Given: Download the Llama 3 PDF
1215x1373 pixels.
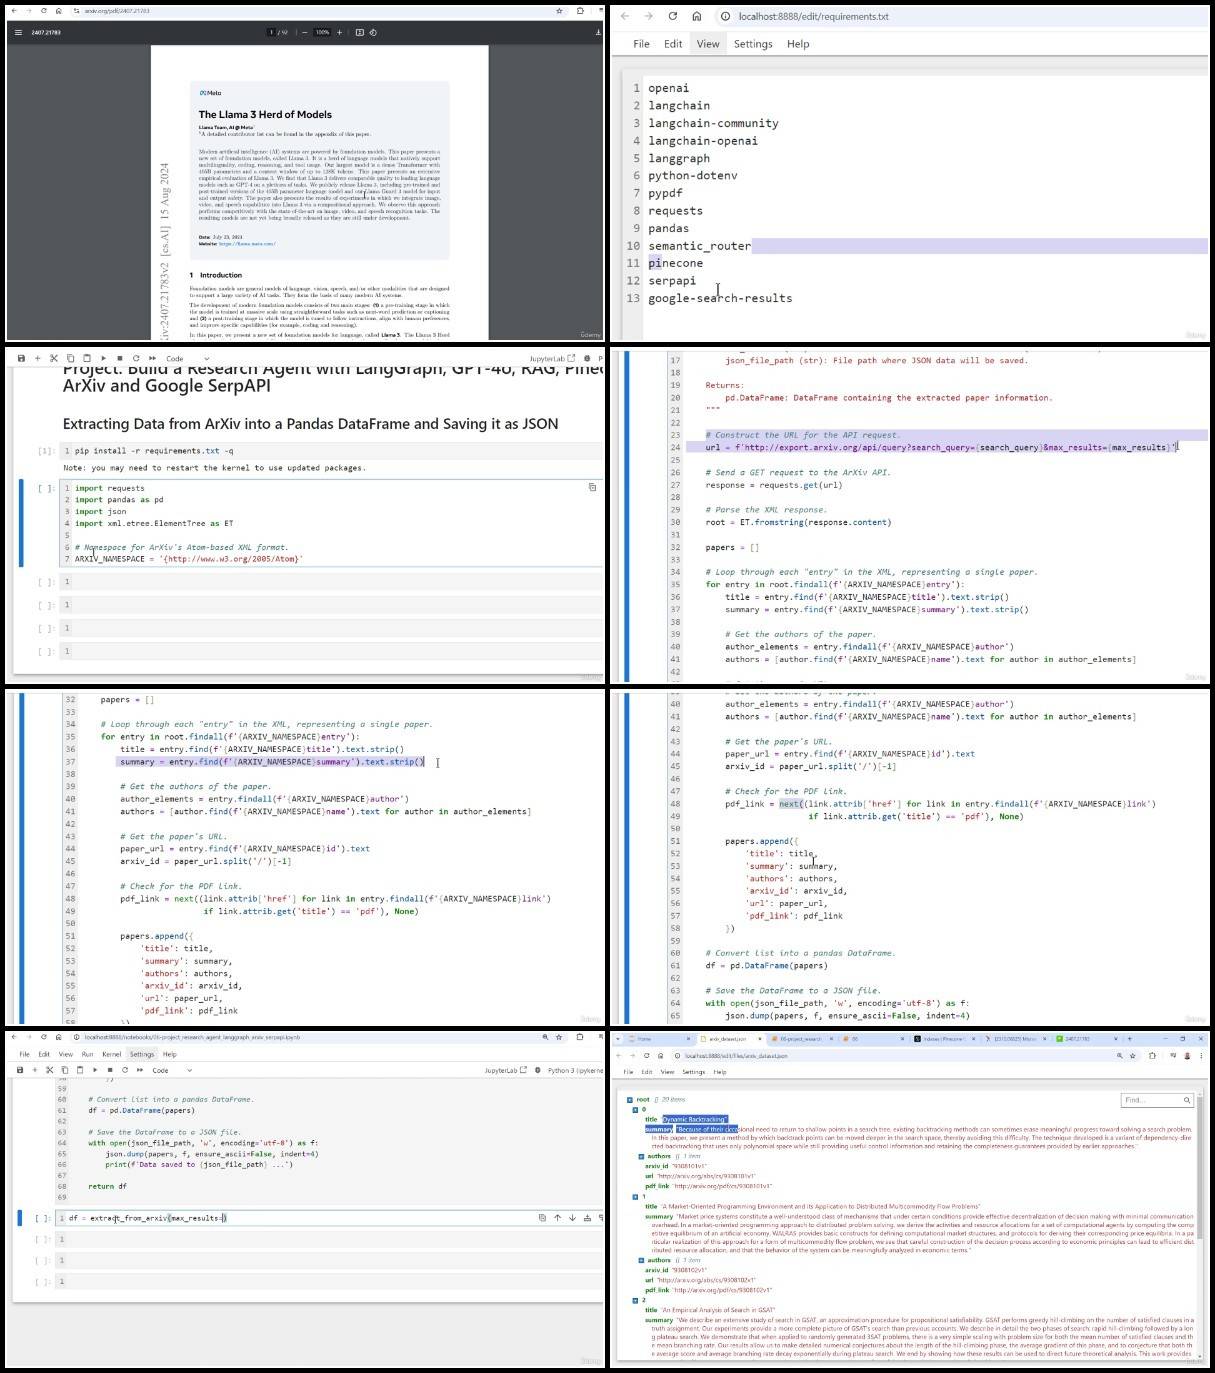Looking at the screenshot, I should tap(598, 32).
